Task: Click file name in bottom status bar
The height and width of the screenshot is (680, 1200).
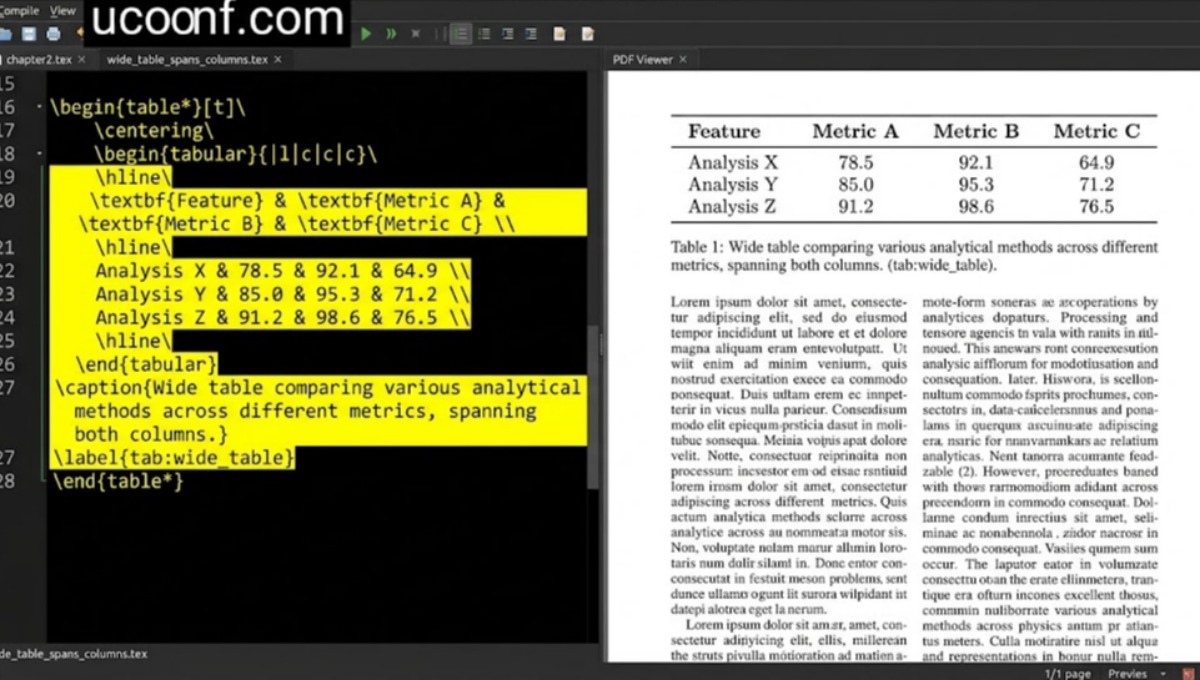Action: [x=73, y=654]
